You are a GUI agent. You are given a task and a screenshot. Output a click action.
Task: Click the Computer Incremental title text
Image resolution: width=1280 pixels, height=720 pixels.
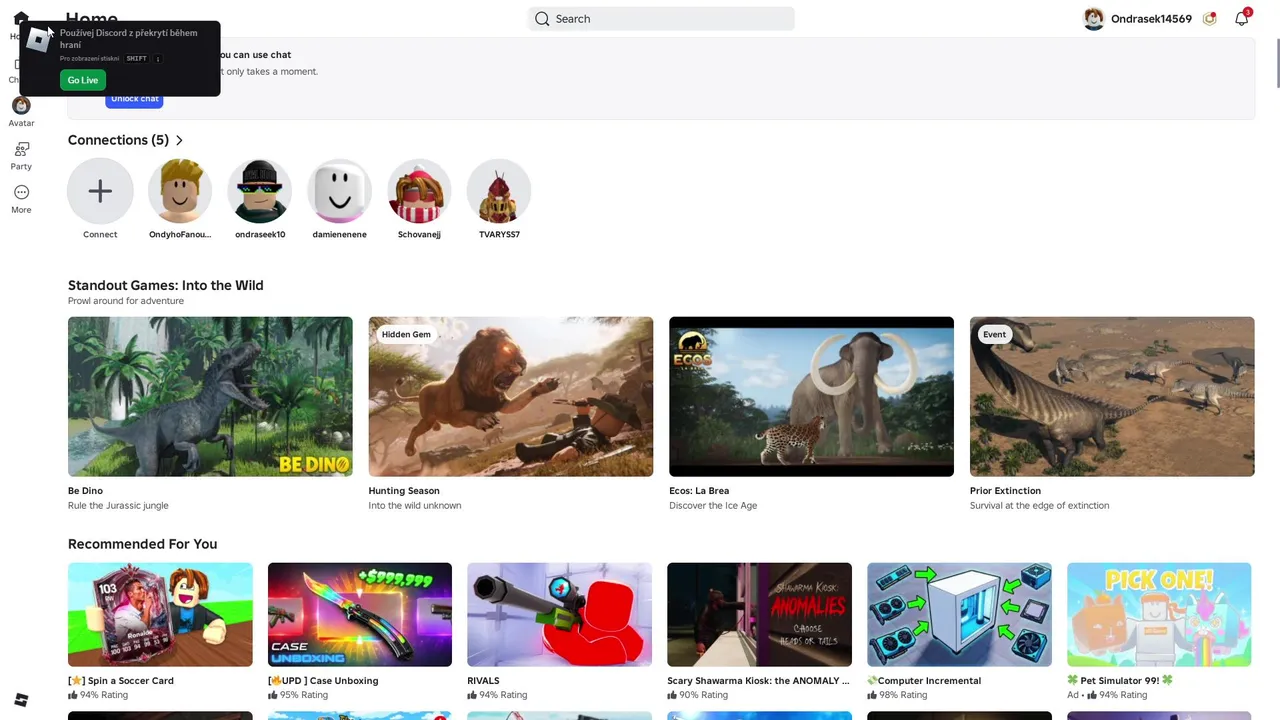pos(924,681)
